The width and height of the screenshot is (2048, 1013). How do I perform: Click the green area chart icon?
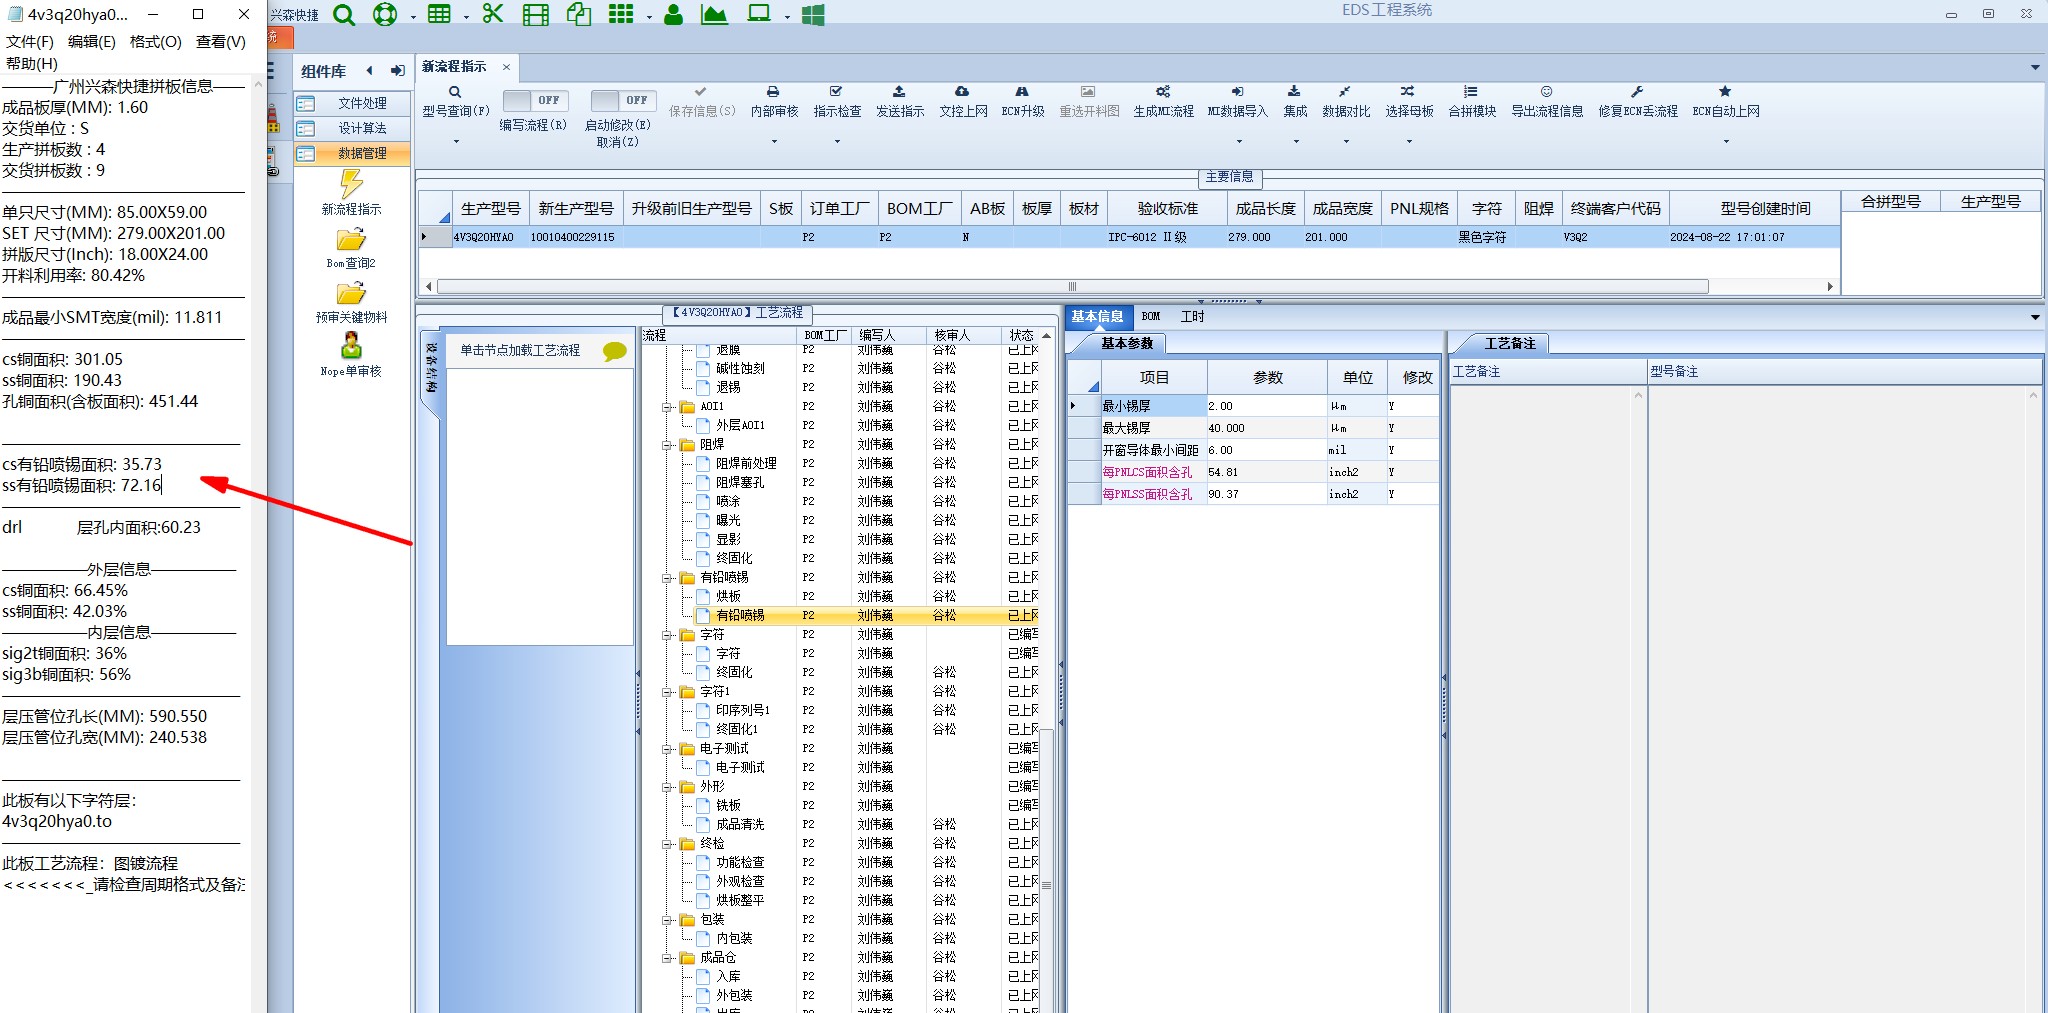click(x=714, y=15)
